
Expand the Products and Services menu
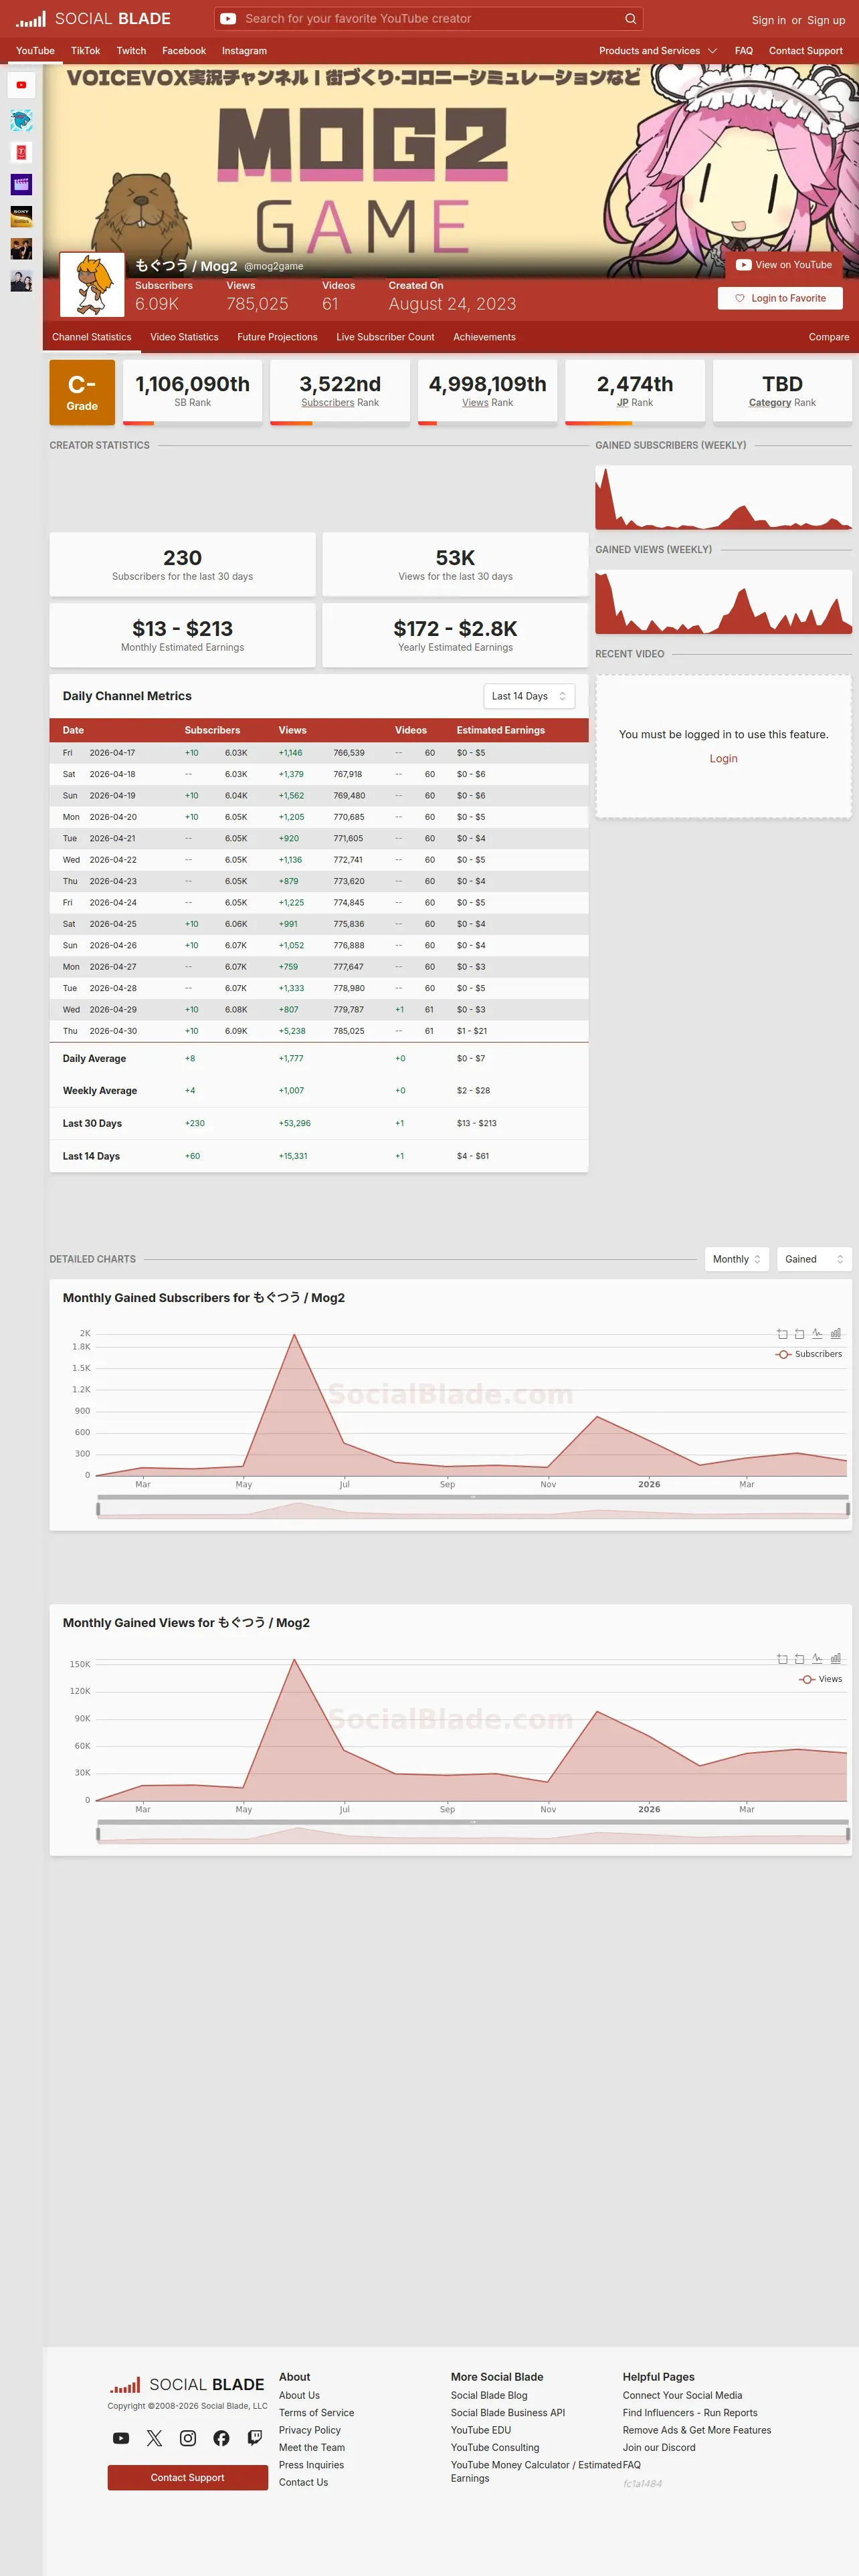(658, 51)
